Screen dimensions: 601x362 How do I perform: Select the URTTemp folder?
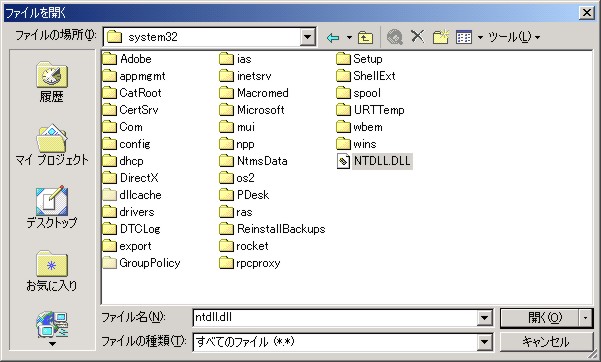[x=371, y=110]
